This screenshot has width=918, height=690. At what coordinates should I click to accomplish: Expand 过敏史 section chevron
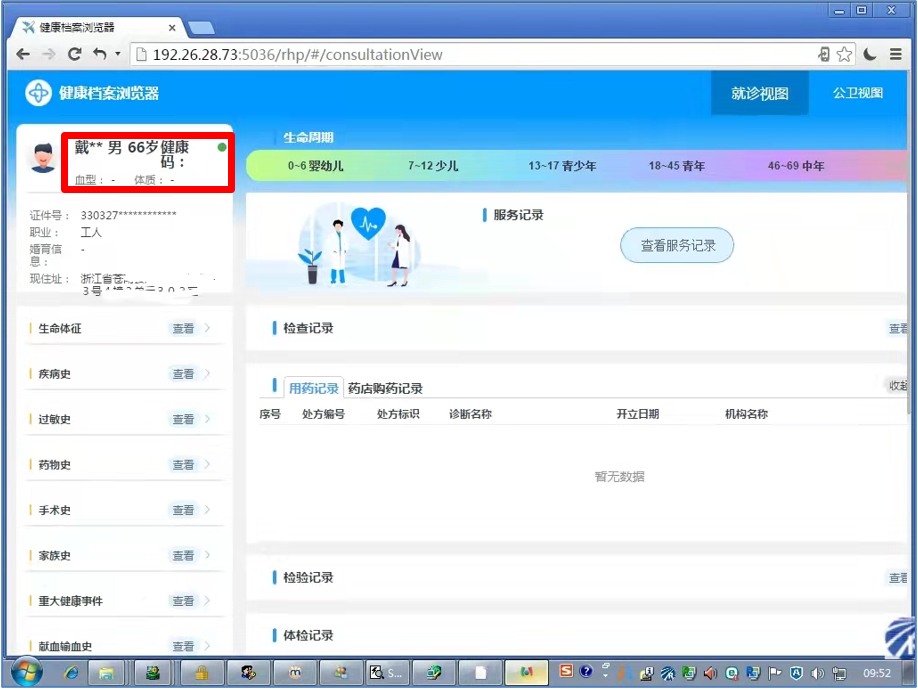[x=207, y=419]
